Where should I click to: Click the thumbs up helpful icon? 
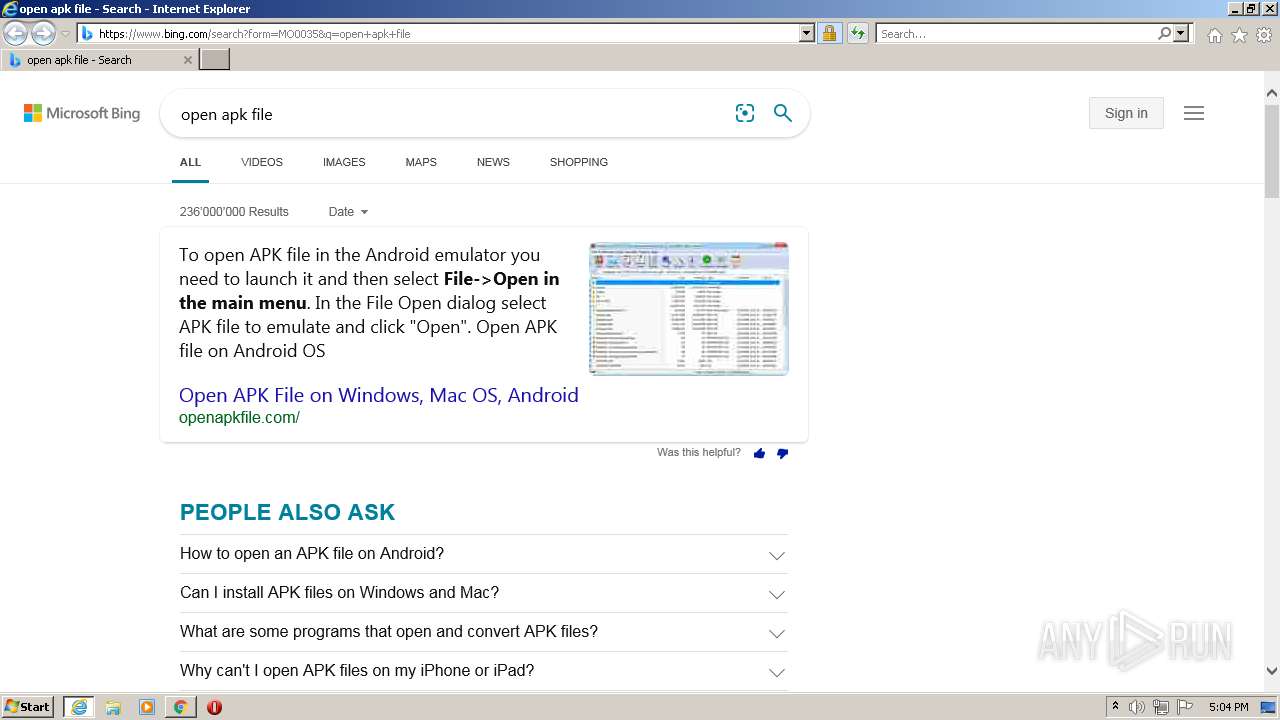pyautogui.click(x=759, y=454)
